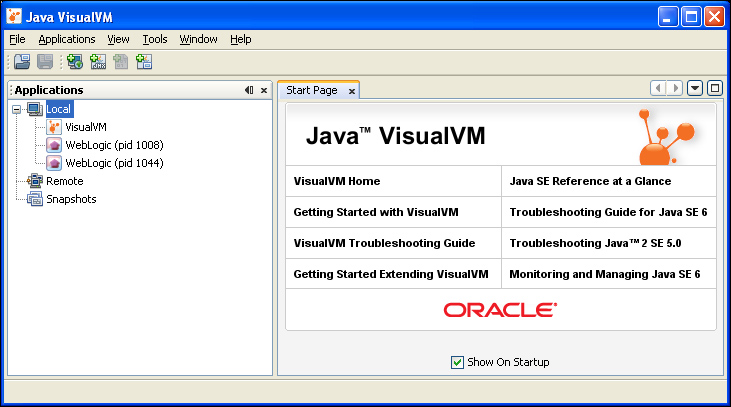The width and height of the screenshot is (731, 407).
Task: Click the Snapshots node icon
Action: click(35, 199)
